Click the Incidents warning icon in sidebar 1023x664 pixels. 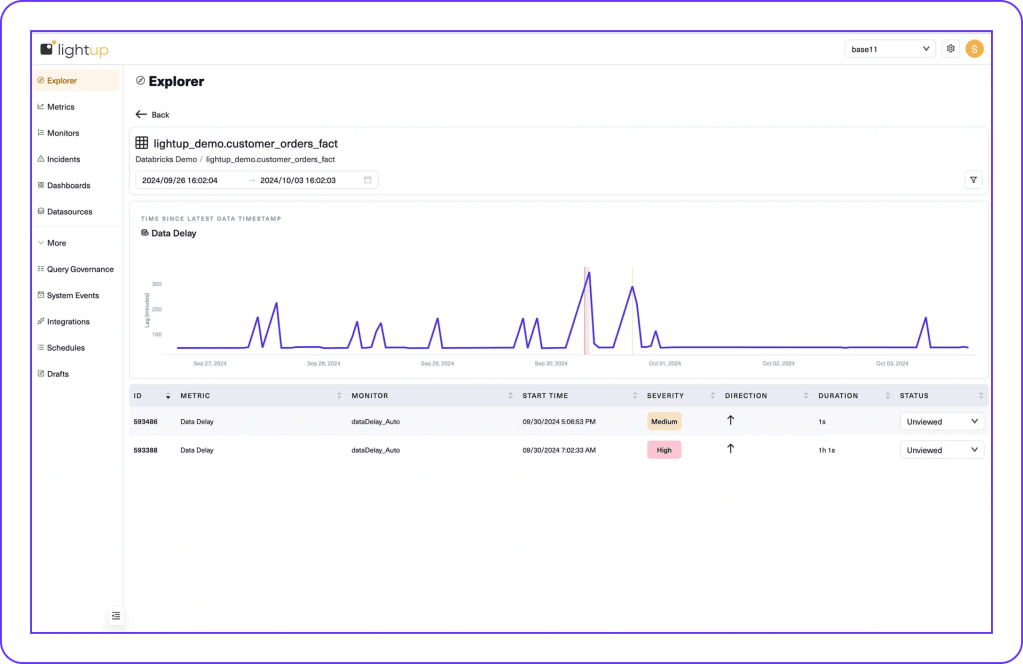[x=40, y=158]
